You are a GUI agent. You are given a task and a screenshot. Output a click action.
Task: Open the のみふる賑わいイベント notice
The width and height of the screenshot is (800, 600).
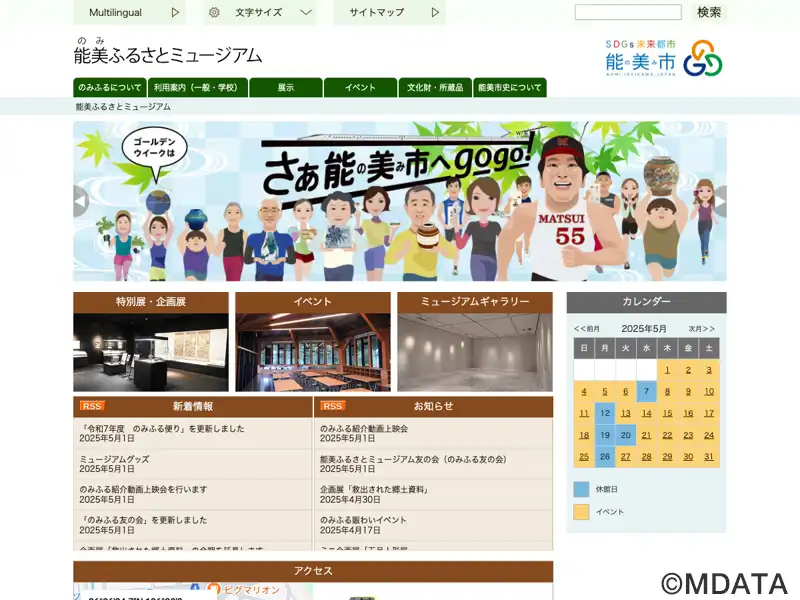(x=363, y=520)
